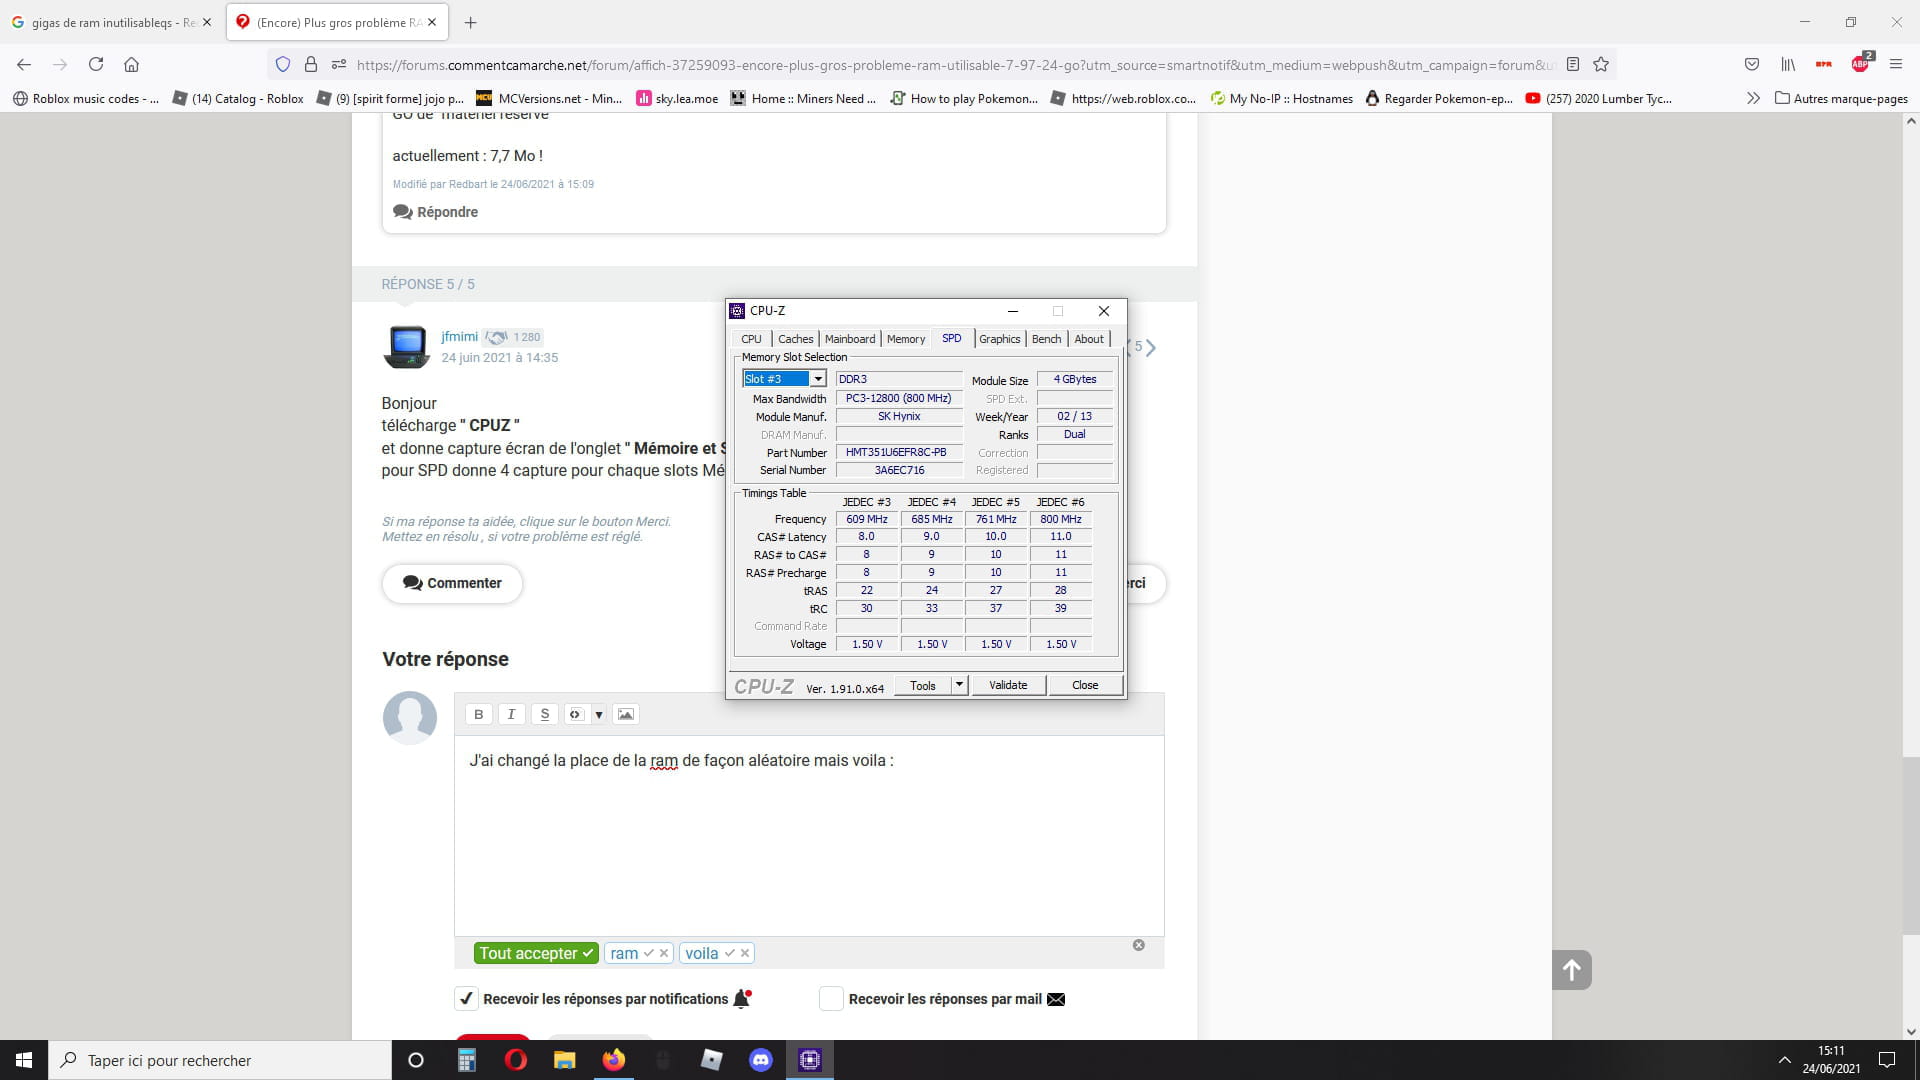Open the calculator app from taskbar
The height and width of the screenshot is (1080, 1920).
(467, 1060)
